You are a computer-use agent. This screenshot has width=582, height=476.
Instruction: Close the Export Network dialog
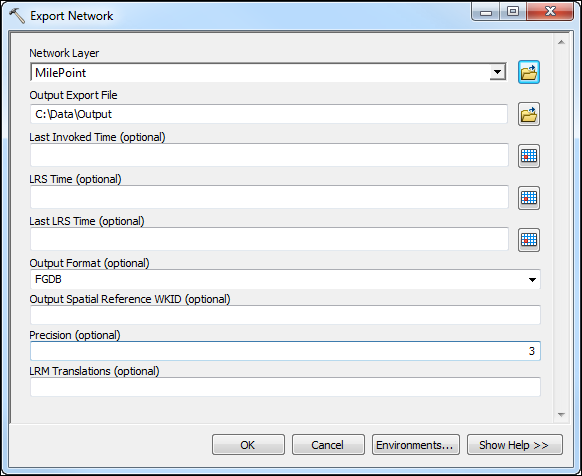click(550, 12)
